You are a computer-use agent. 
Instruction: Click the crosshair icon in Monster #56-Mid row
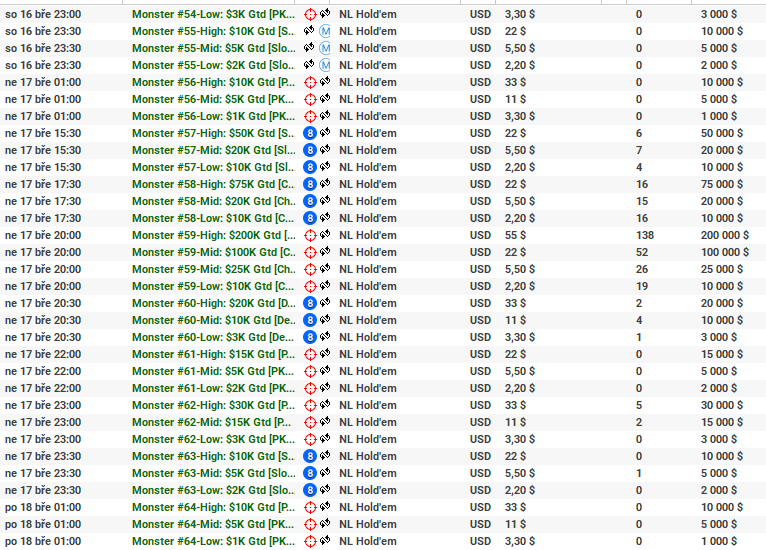pos(310,100)
